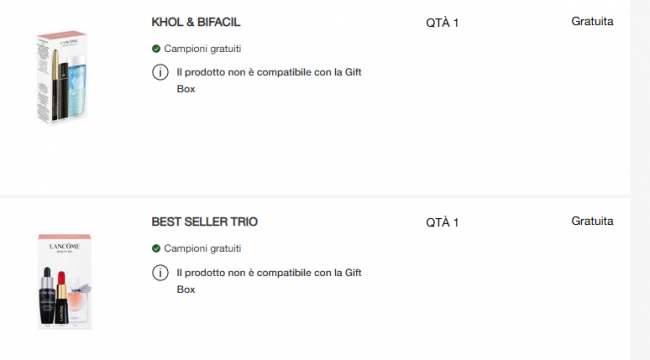This screenshot has width=650, height=360.
Task: Open KHOL & BIFACIL product image
Action: click(63, 77)
